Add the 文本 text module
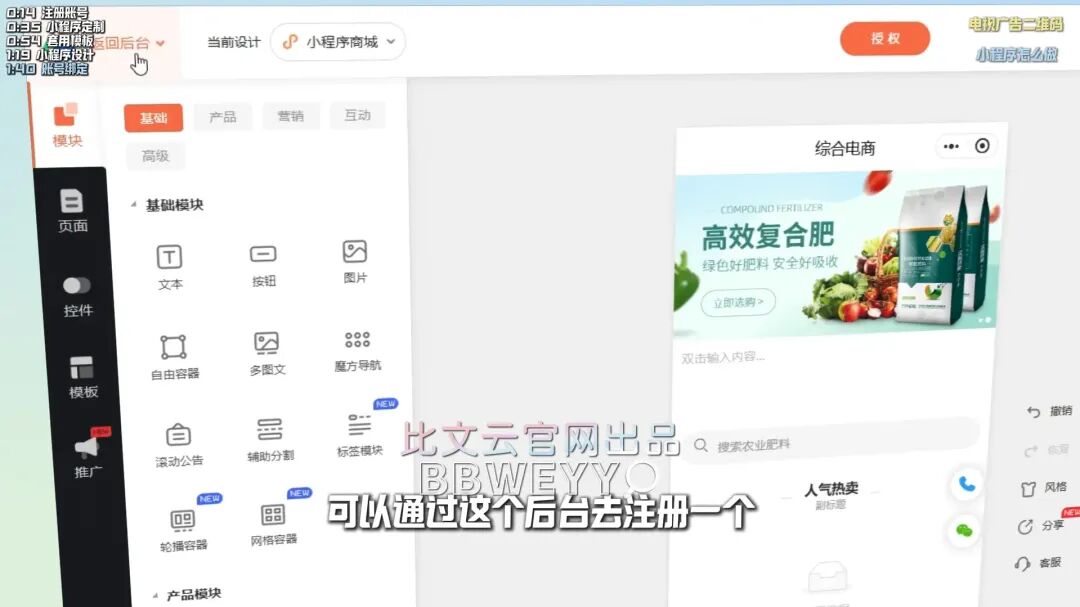 (x=170, y=265)
